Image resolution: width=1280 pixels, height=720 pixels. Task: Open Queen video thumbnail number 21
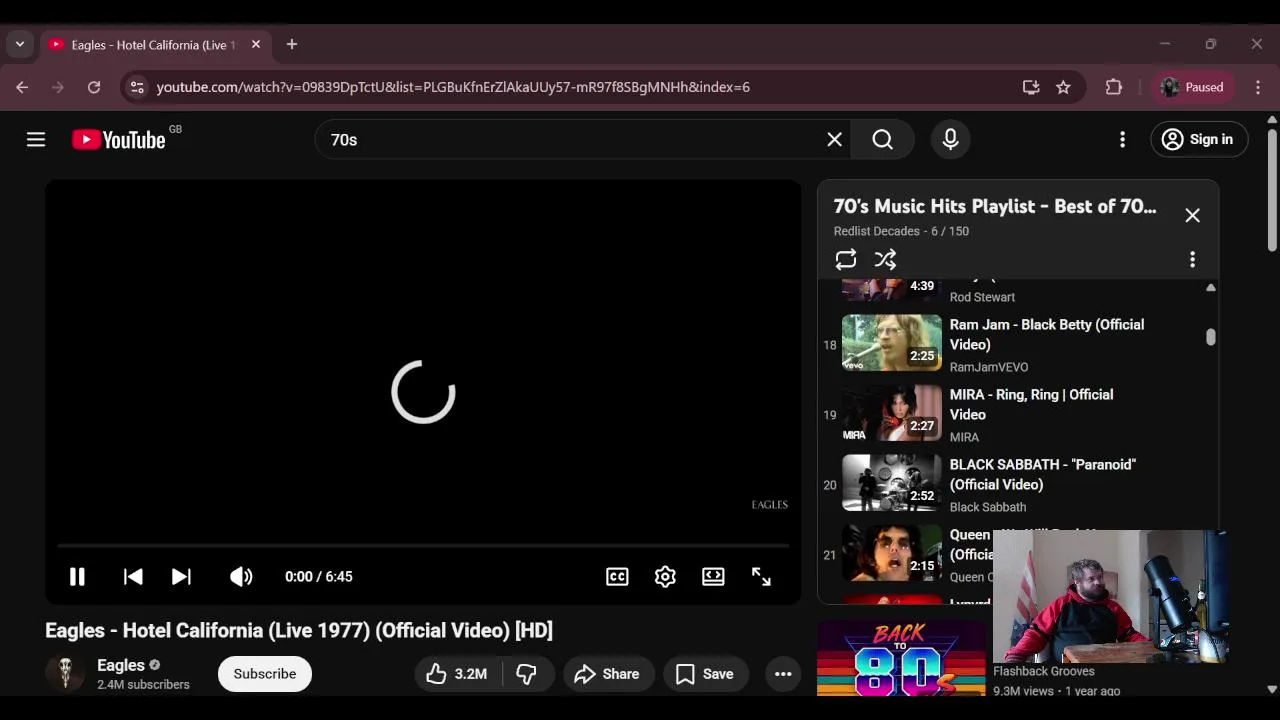pyautogui.click(x=892, y=553)
